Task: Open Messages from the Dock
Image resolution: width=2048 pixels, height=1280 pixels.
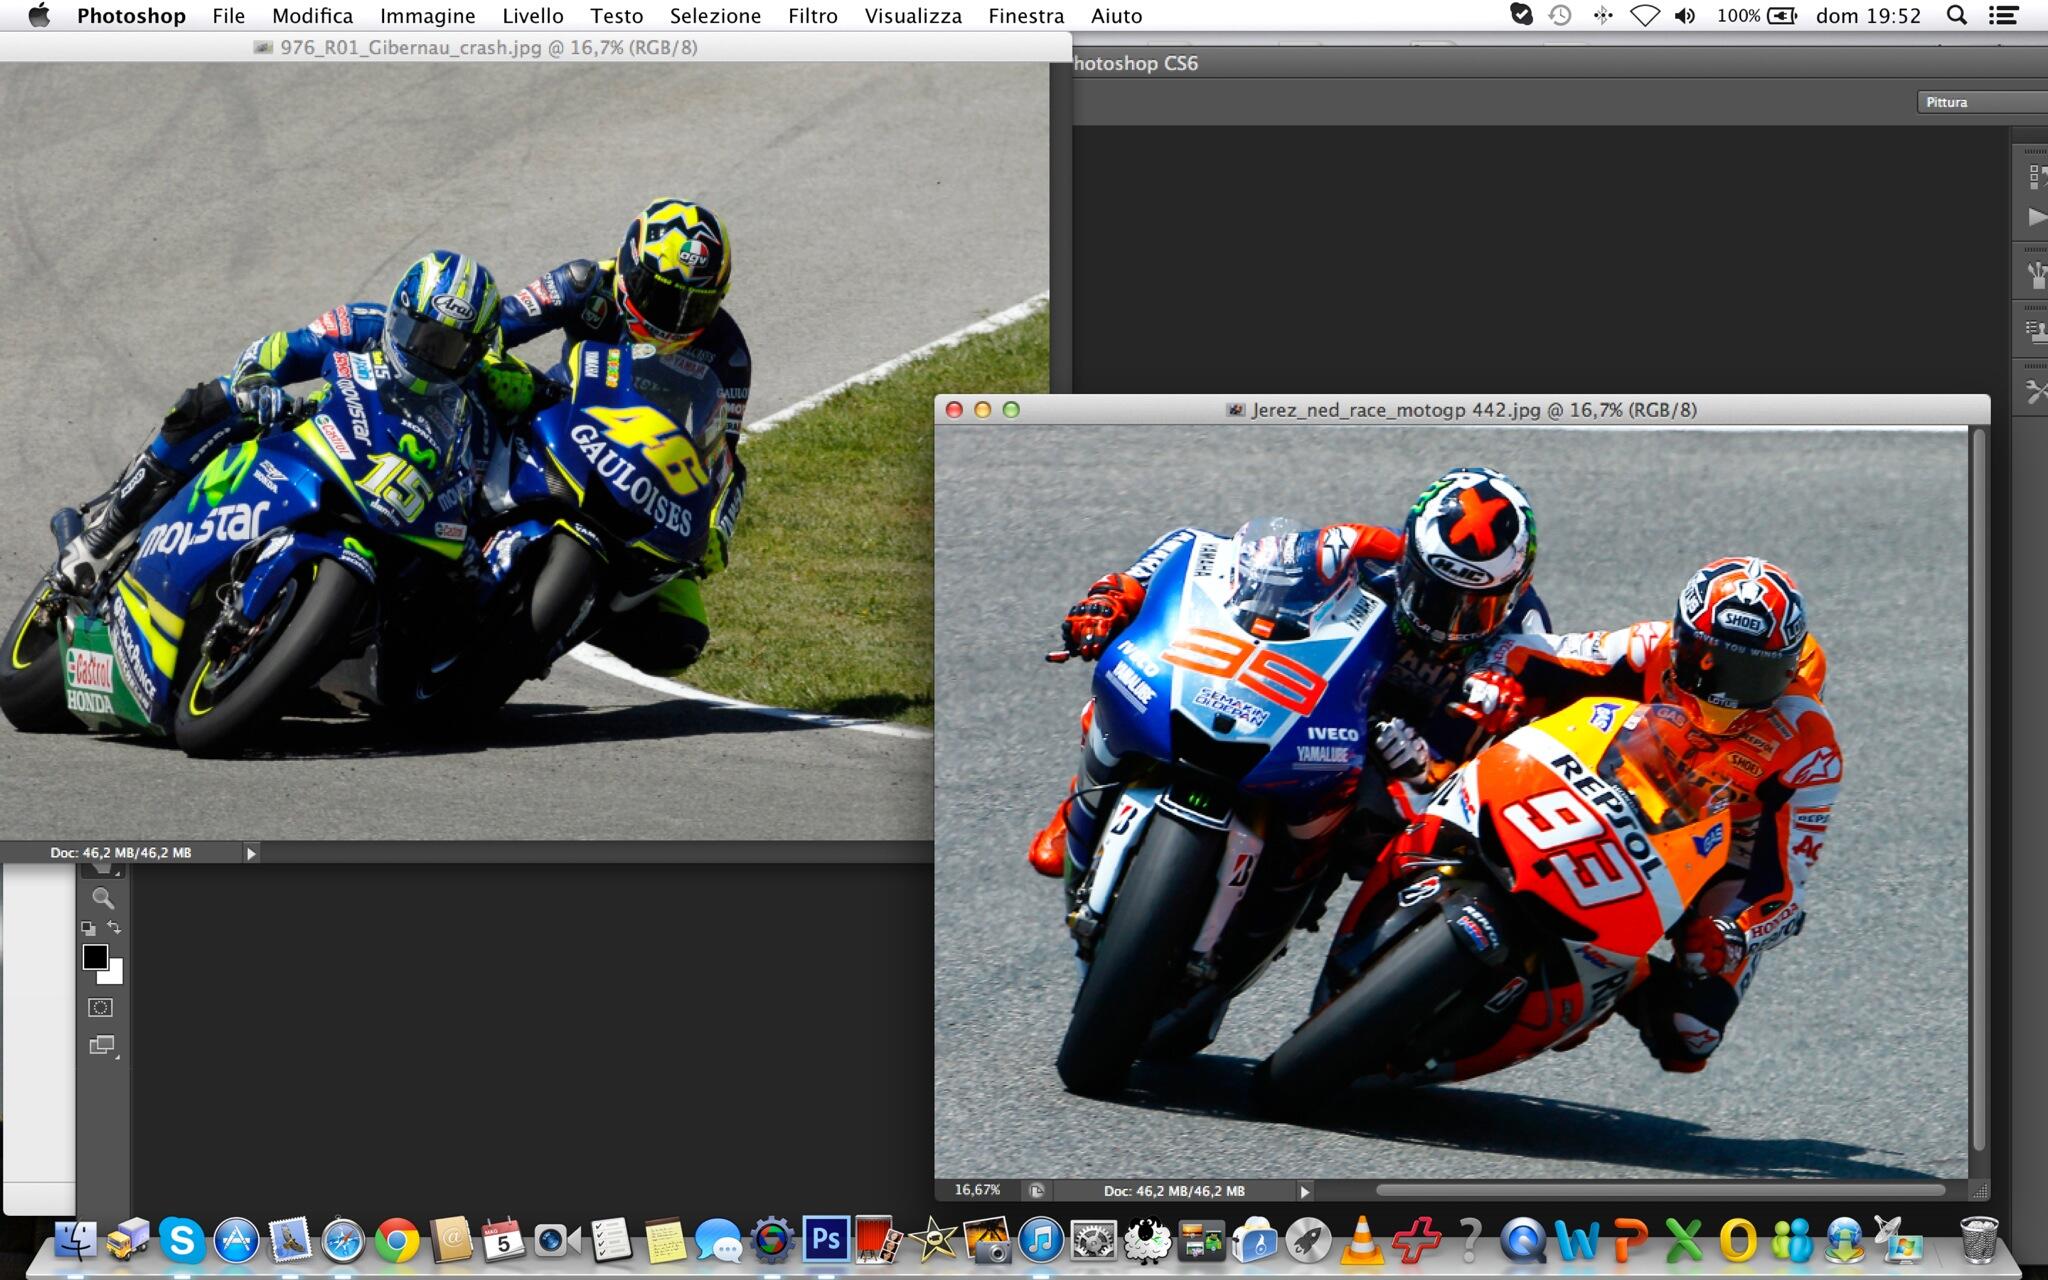Action: click(x=718, y=1240)
